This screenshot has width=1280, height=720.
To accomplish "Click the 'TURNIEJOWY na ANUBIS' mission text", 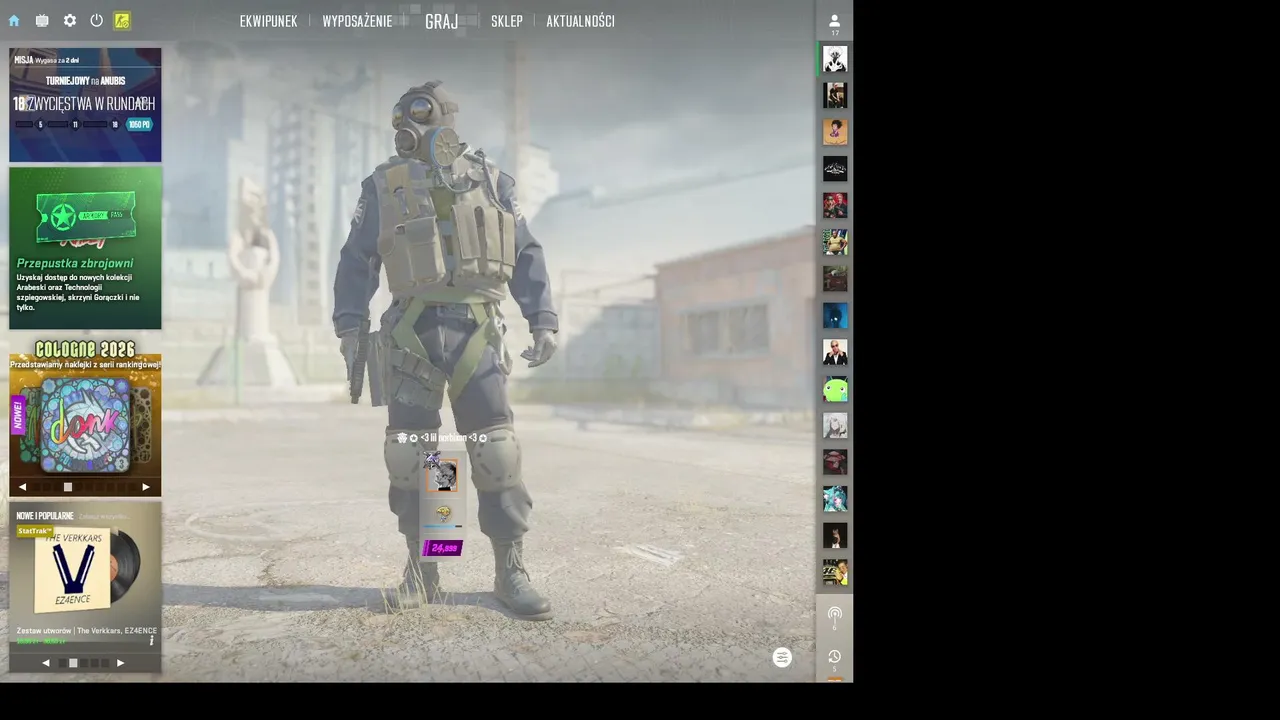I will click(x=85, y=80).
